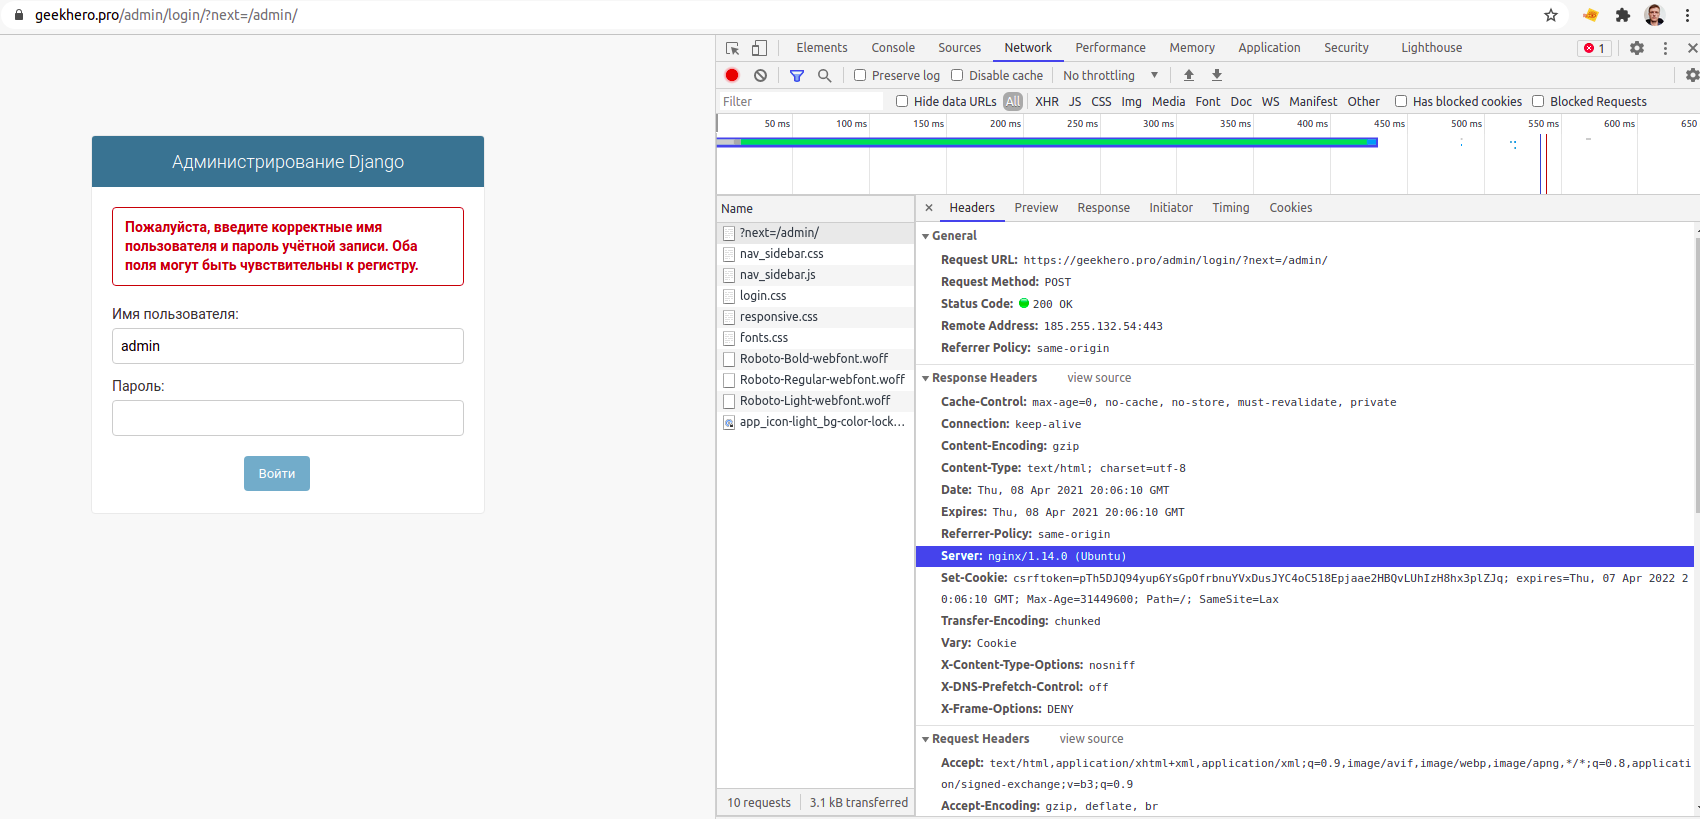Image resolution: width=1700 pixels, height=819 pixels.
Task: Click the orange extension icon
Action: click(1590, 15)
